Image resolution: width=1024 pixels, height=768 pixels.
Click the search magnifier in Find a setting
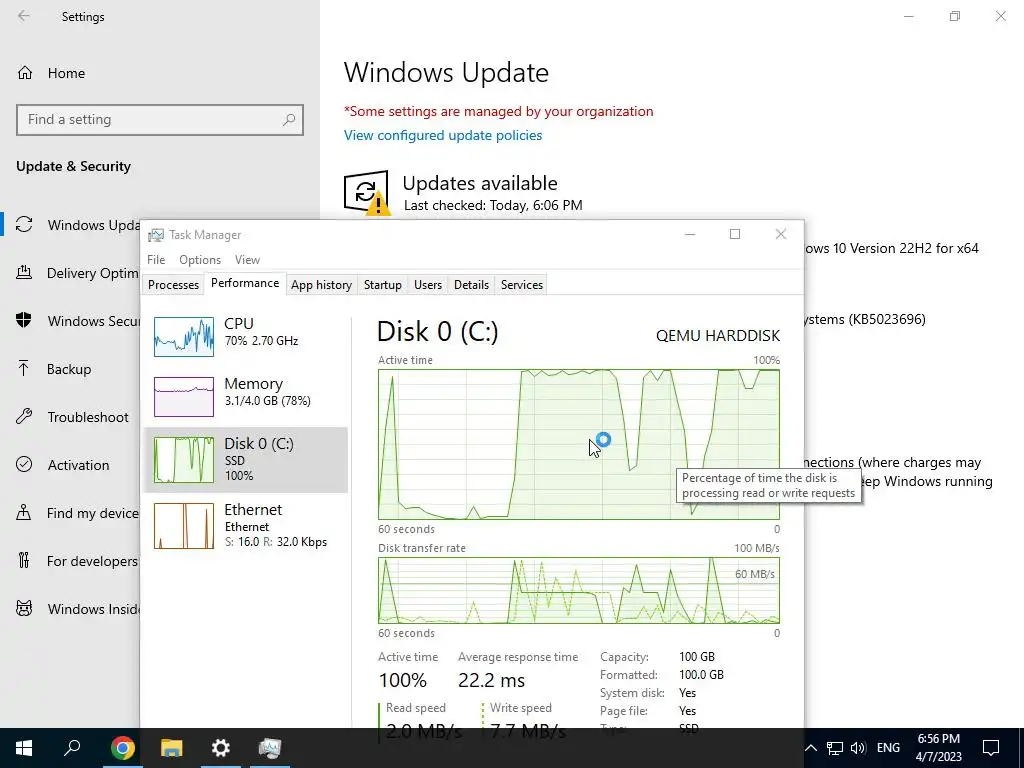point(289,120)
